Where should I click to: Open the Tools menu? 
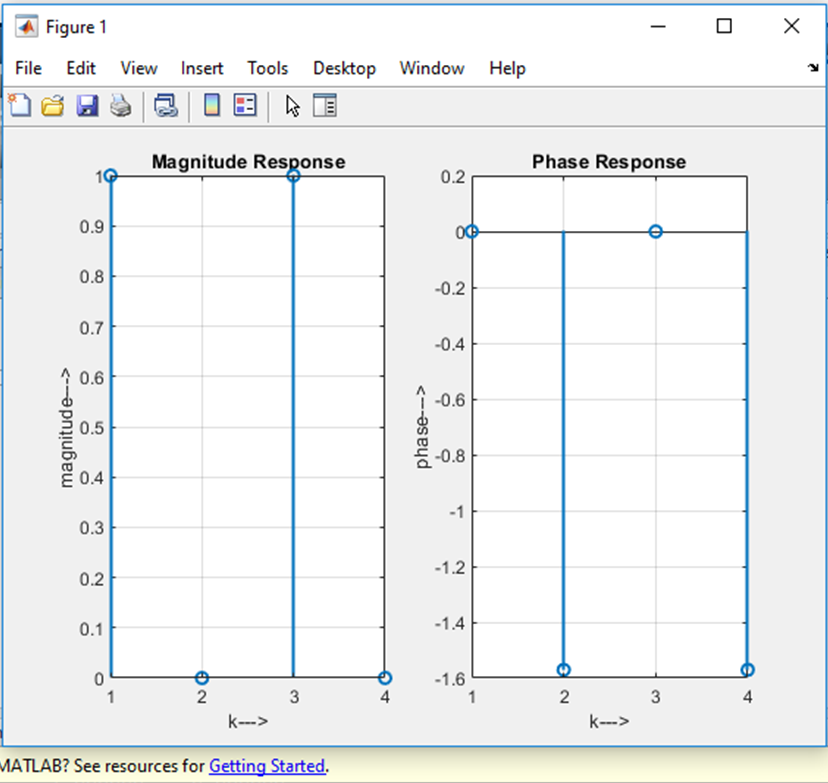click(x=268, y=68)
